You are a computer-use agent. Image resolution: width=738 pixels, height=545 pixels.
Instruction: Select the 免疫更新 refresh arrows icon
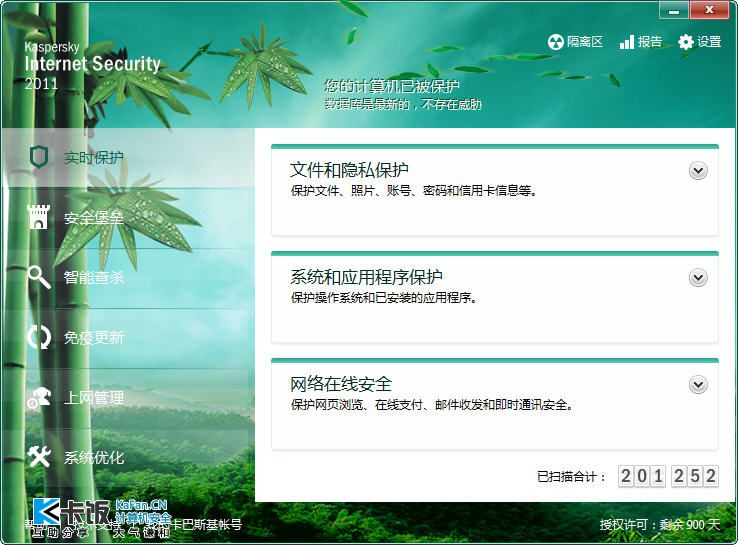click(39, 337)
